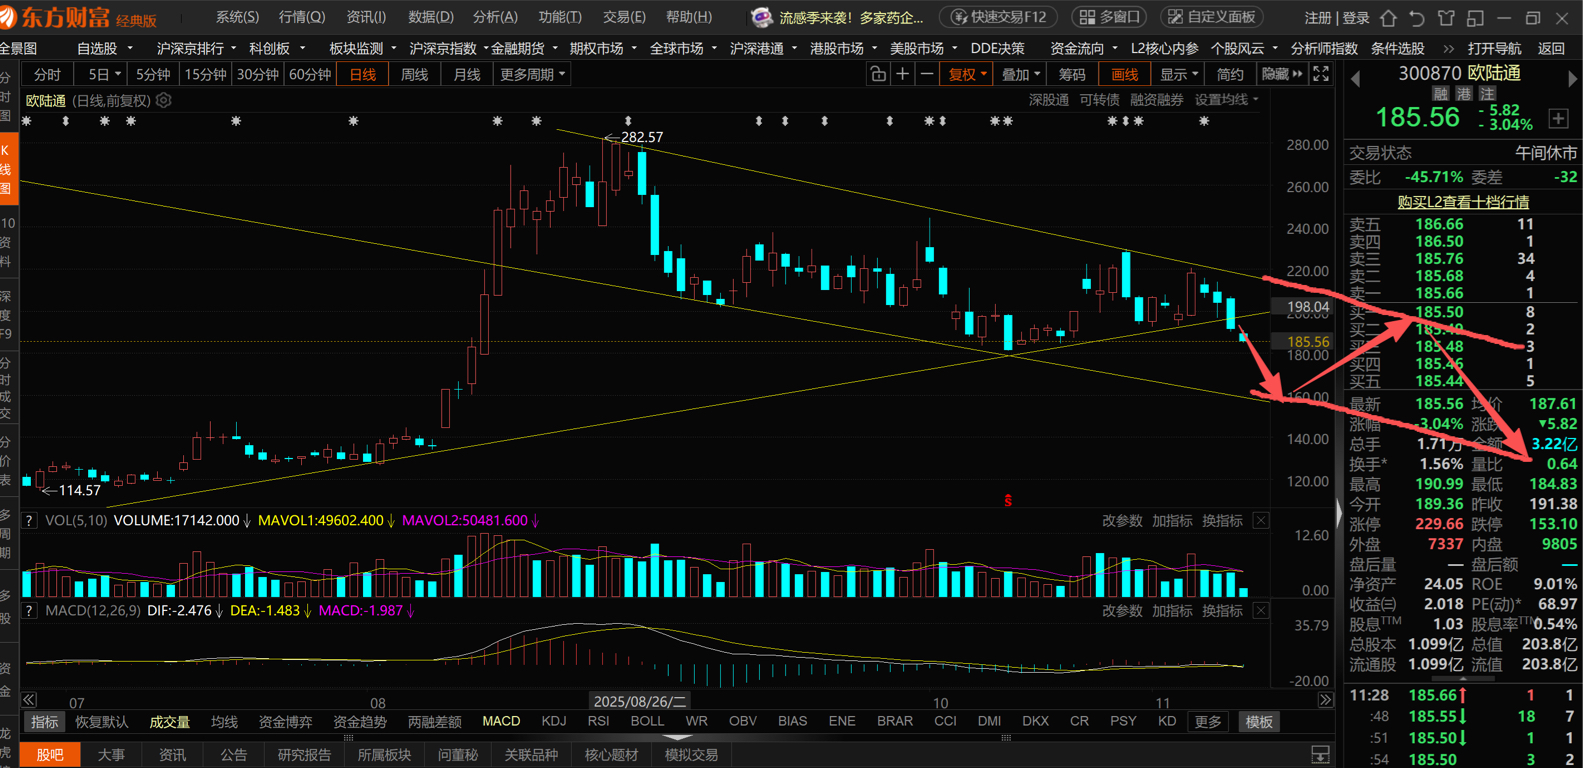The image size is (1583, 768).
Task: Zoom in chart with plus icon
Action: coord(903,74)
